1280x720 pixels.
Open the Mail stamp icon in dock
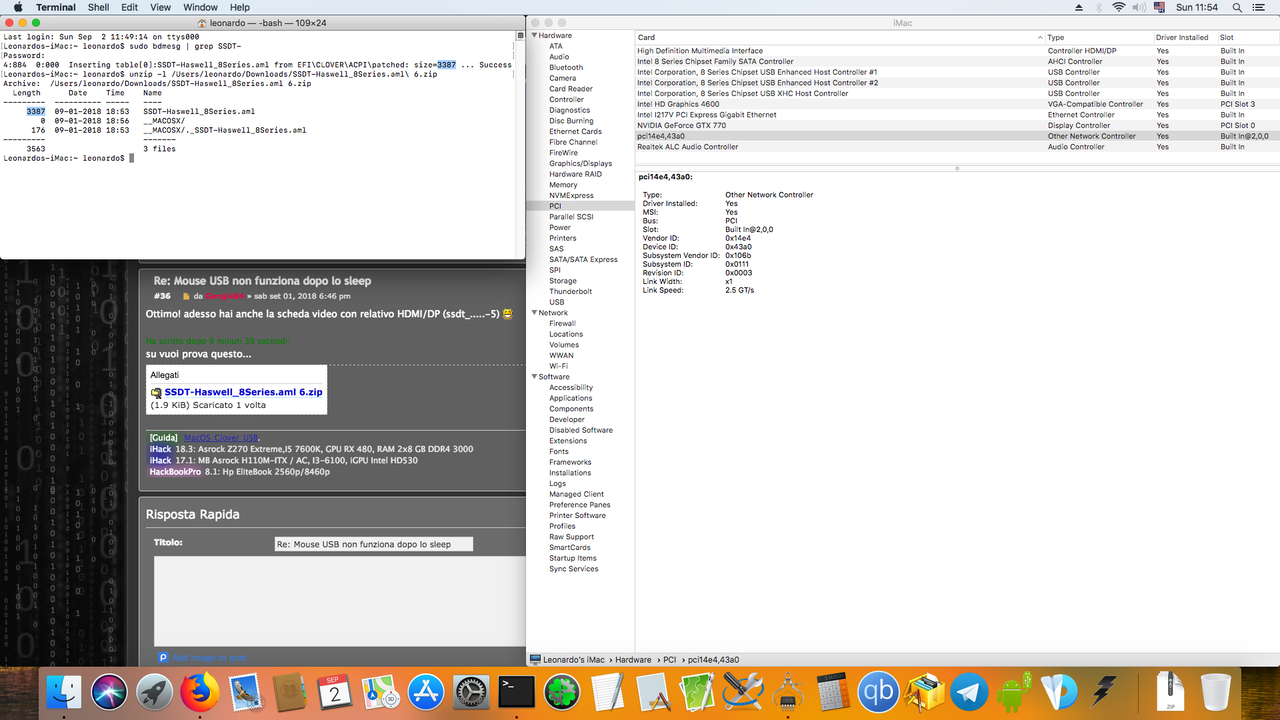point(245,691)
